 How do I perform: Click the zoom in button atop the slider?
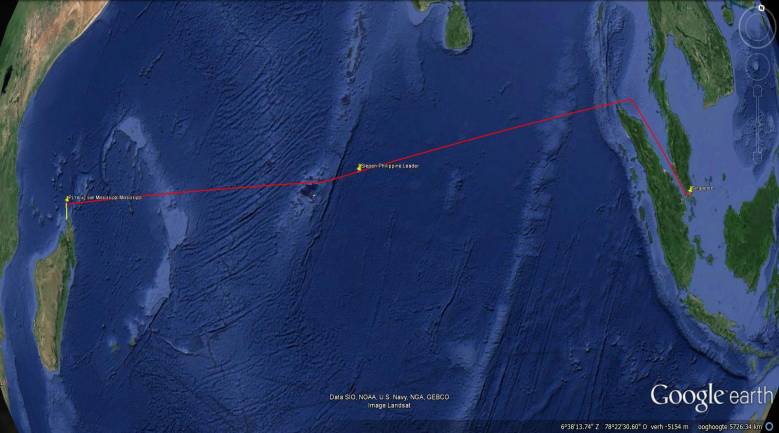(758, 90)
